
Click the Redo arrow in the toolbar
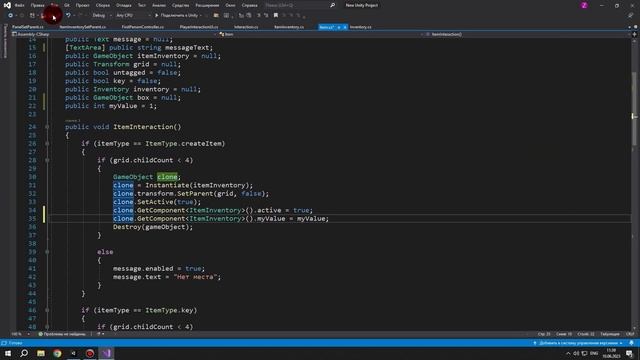click(80, 16)
